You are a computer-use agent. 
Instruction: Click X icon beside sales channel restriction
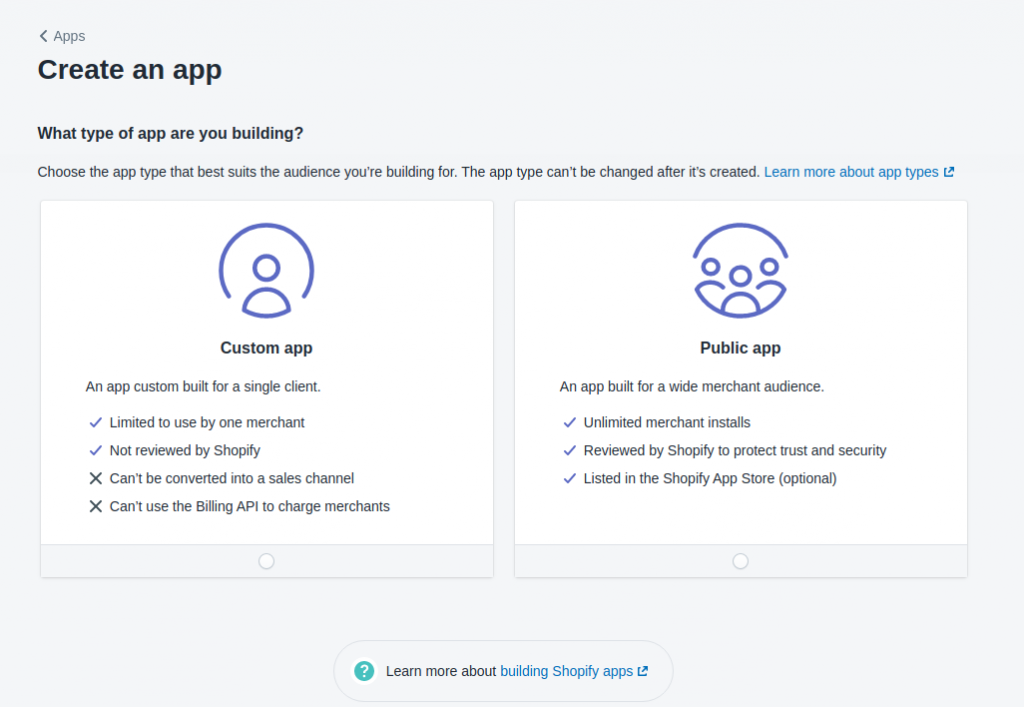95,479
